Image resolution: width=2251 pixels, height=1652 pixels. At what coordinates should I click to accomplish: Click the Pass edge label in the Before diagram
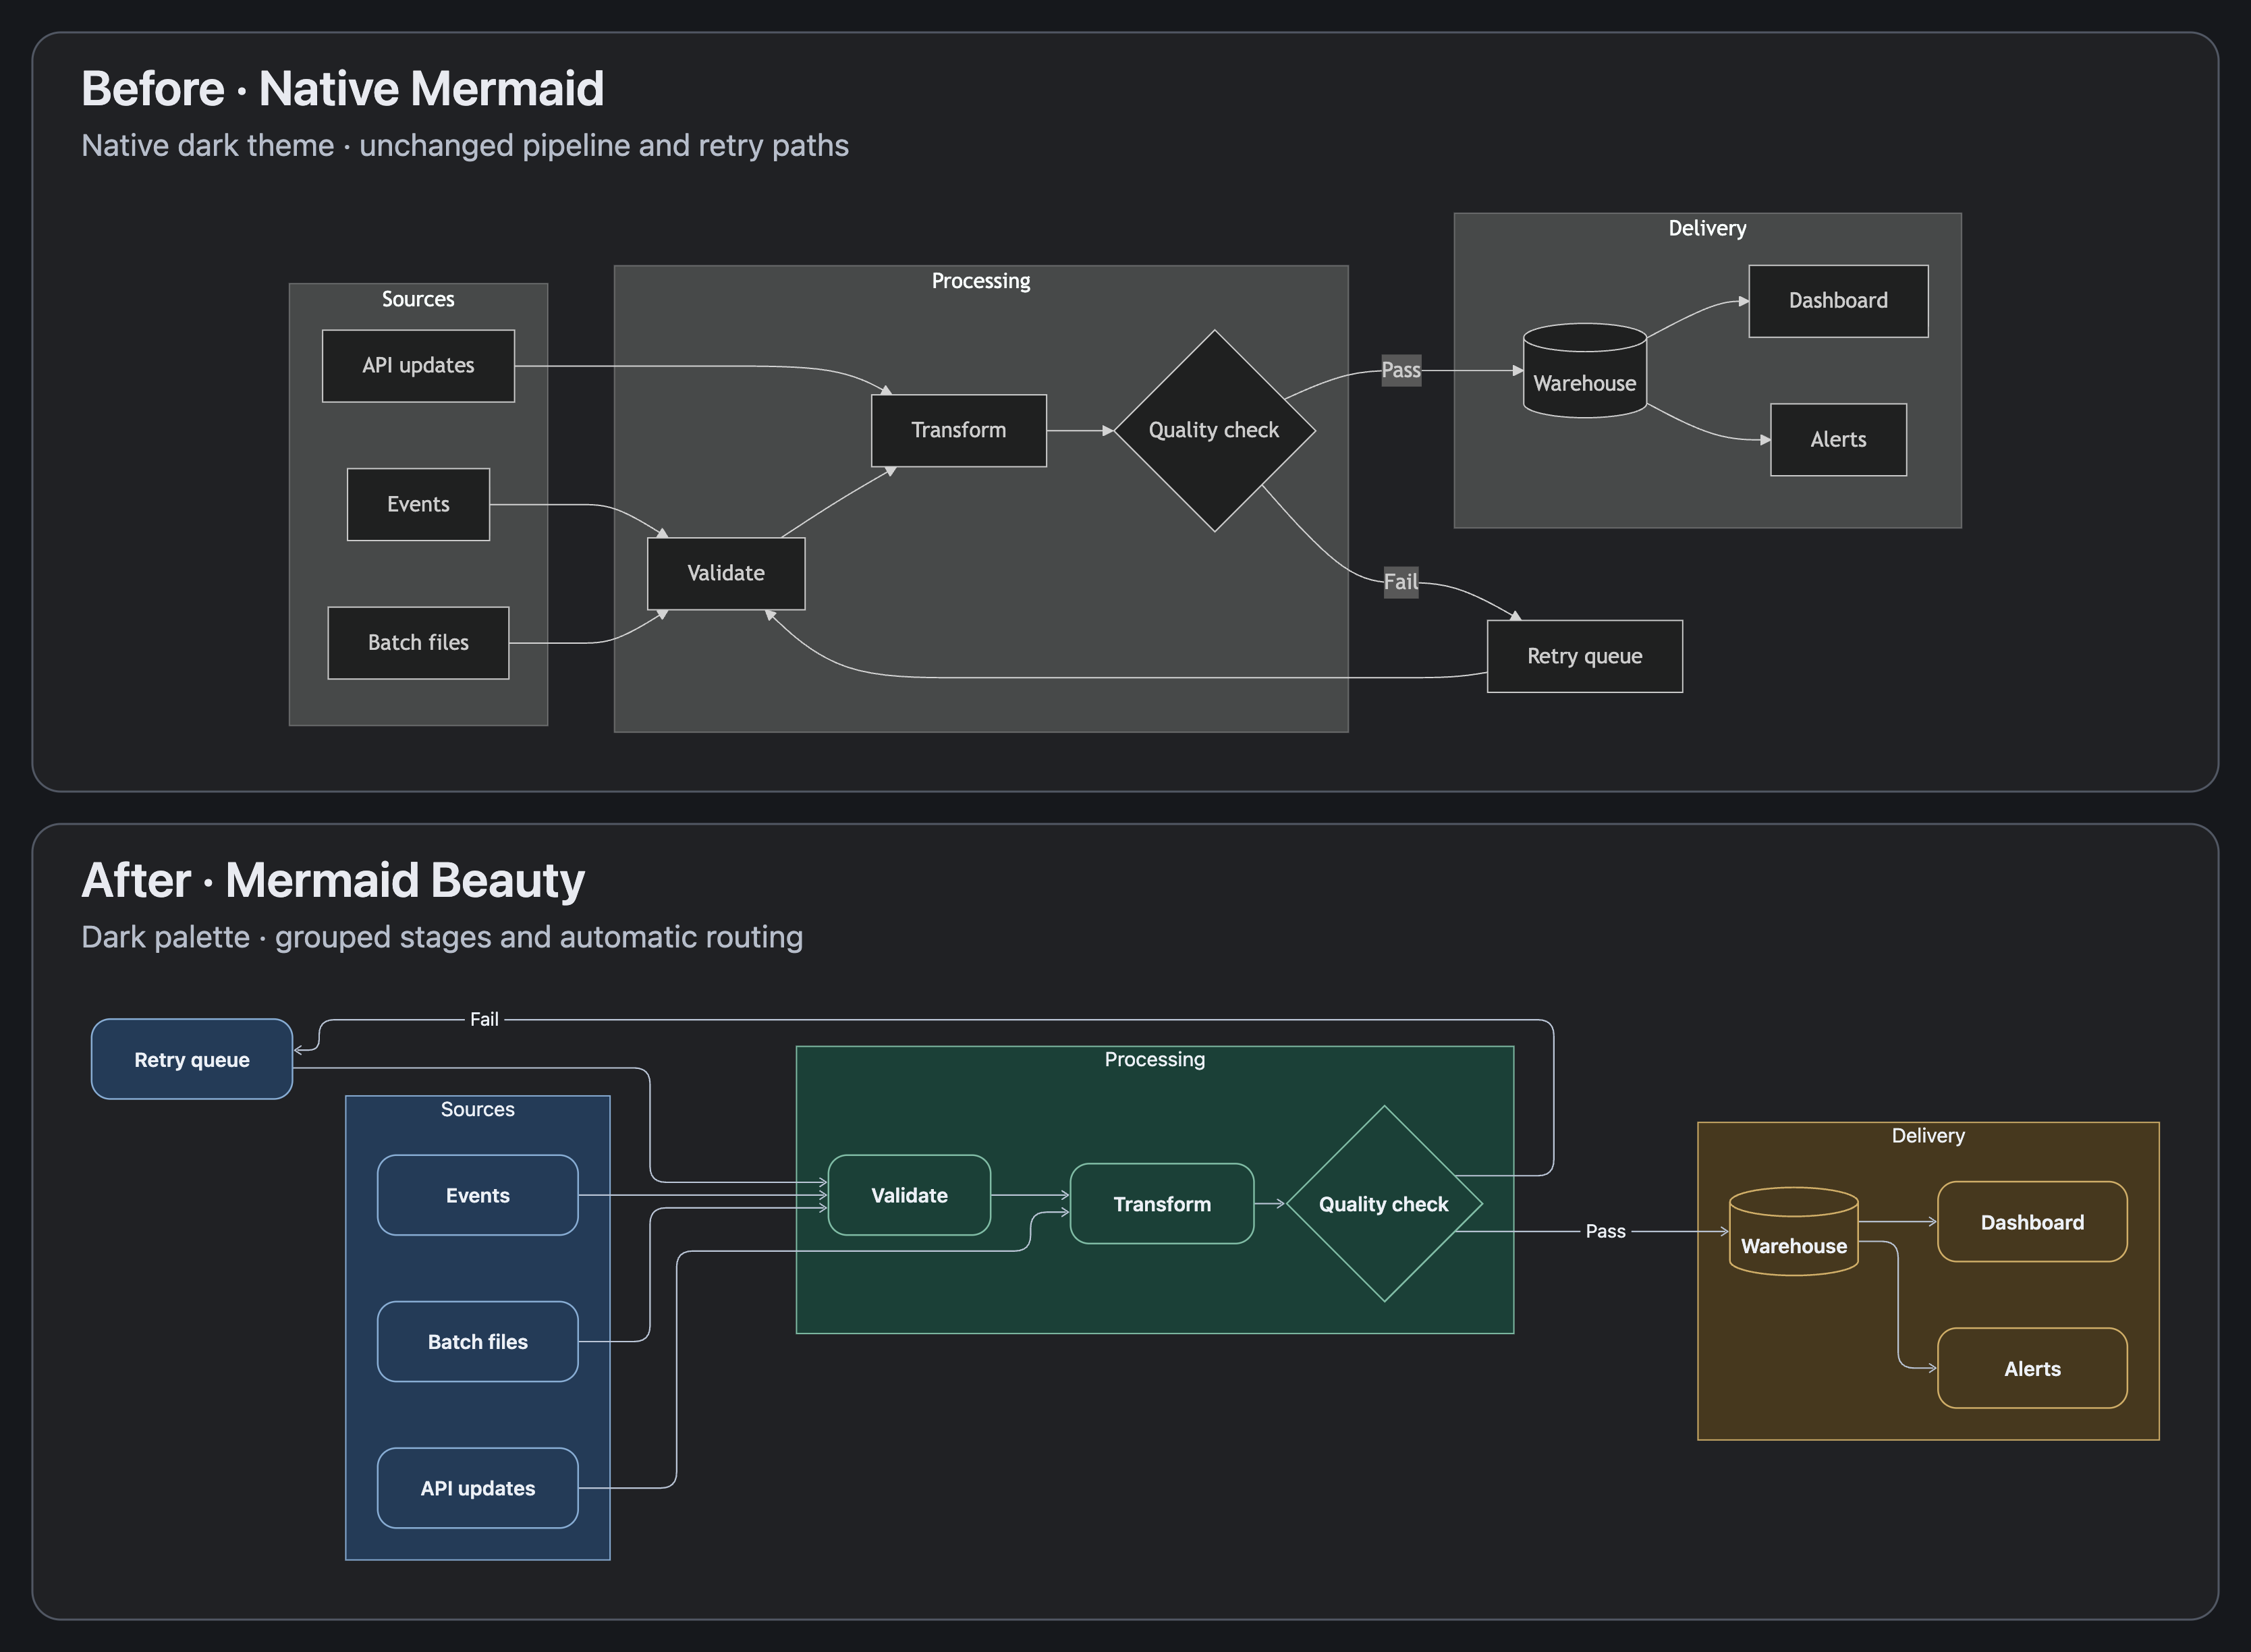click(x=1401, y=370)
